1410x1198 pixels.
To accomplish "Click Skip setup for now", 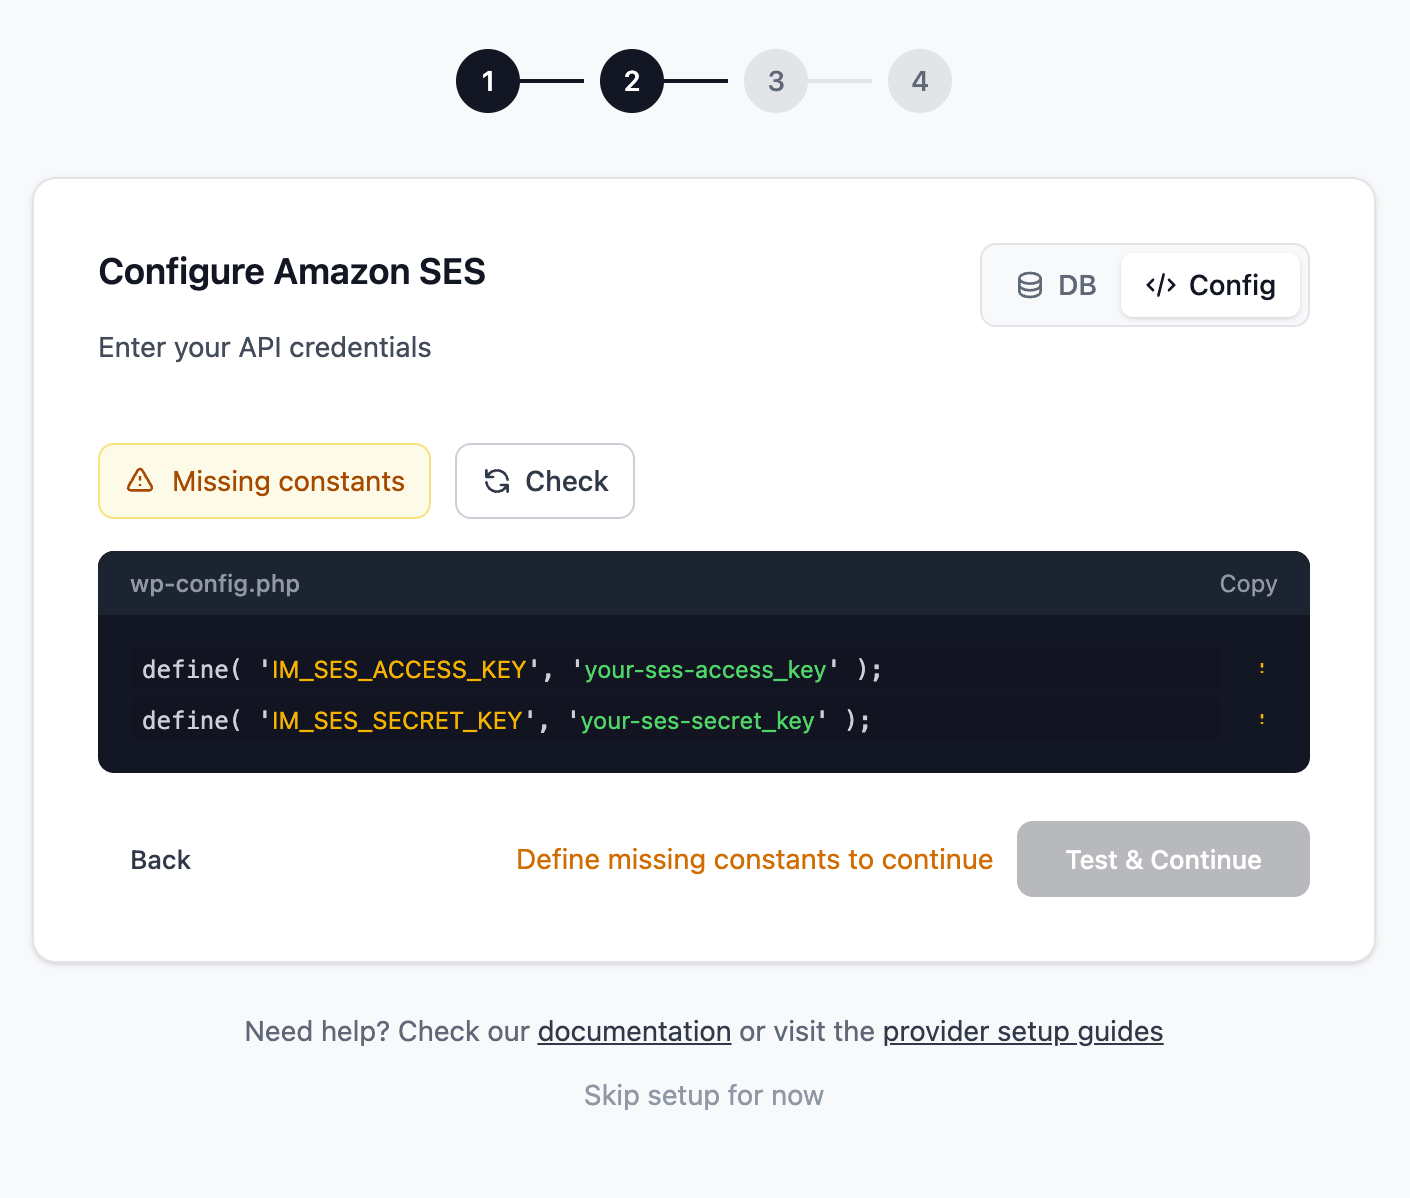I will [703, 1095].
